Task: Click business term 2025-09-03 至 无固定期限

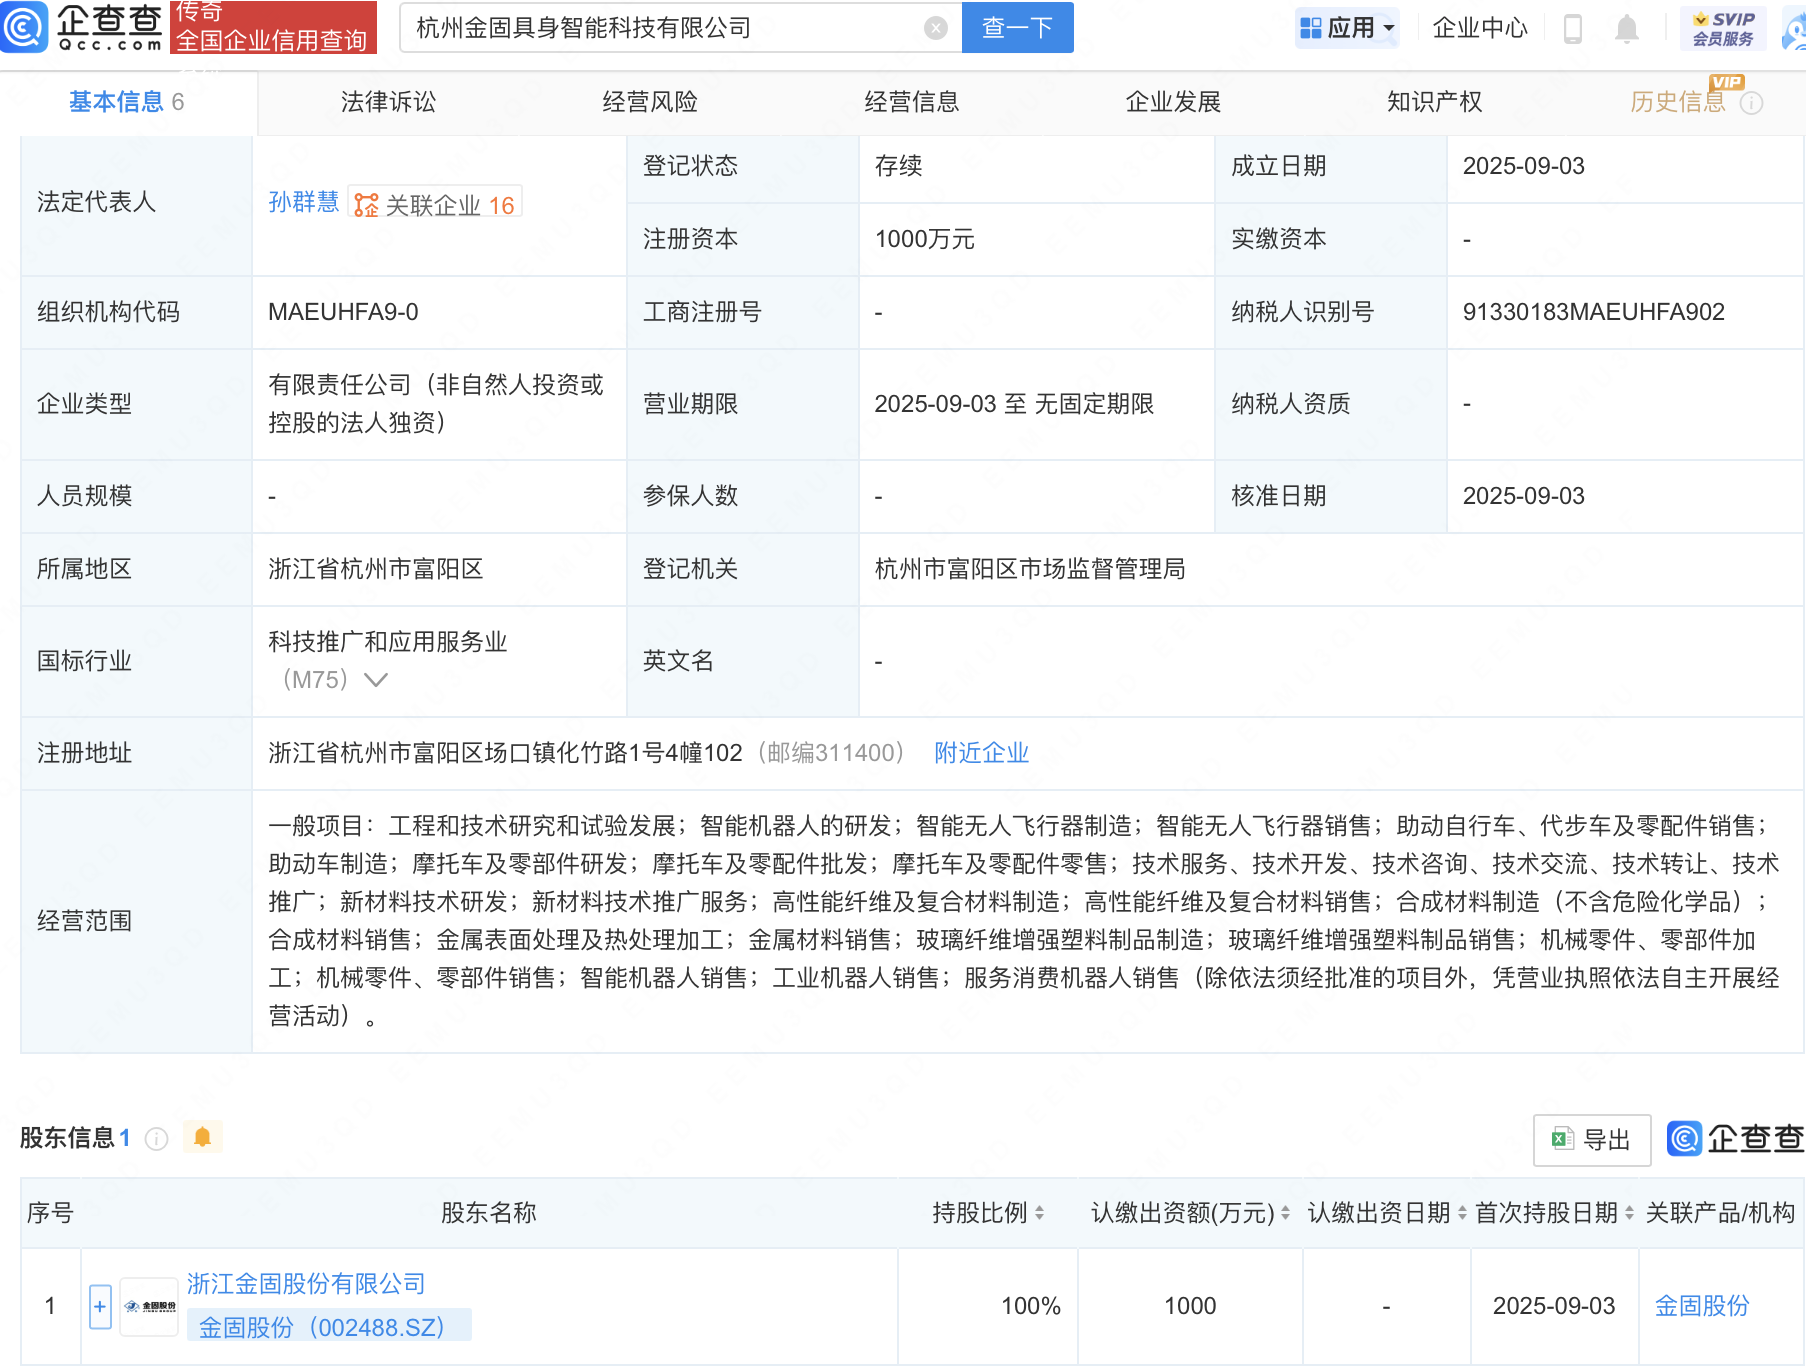Action: coord(1014,404)
